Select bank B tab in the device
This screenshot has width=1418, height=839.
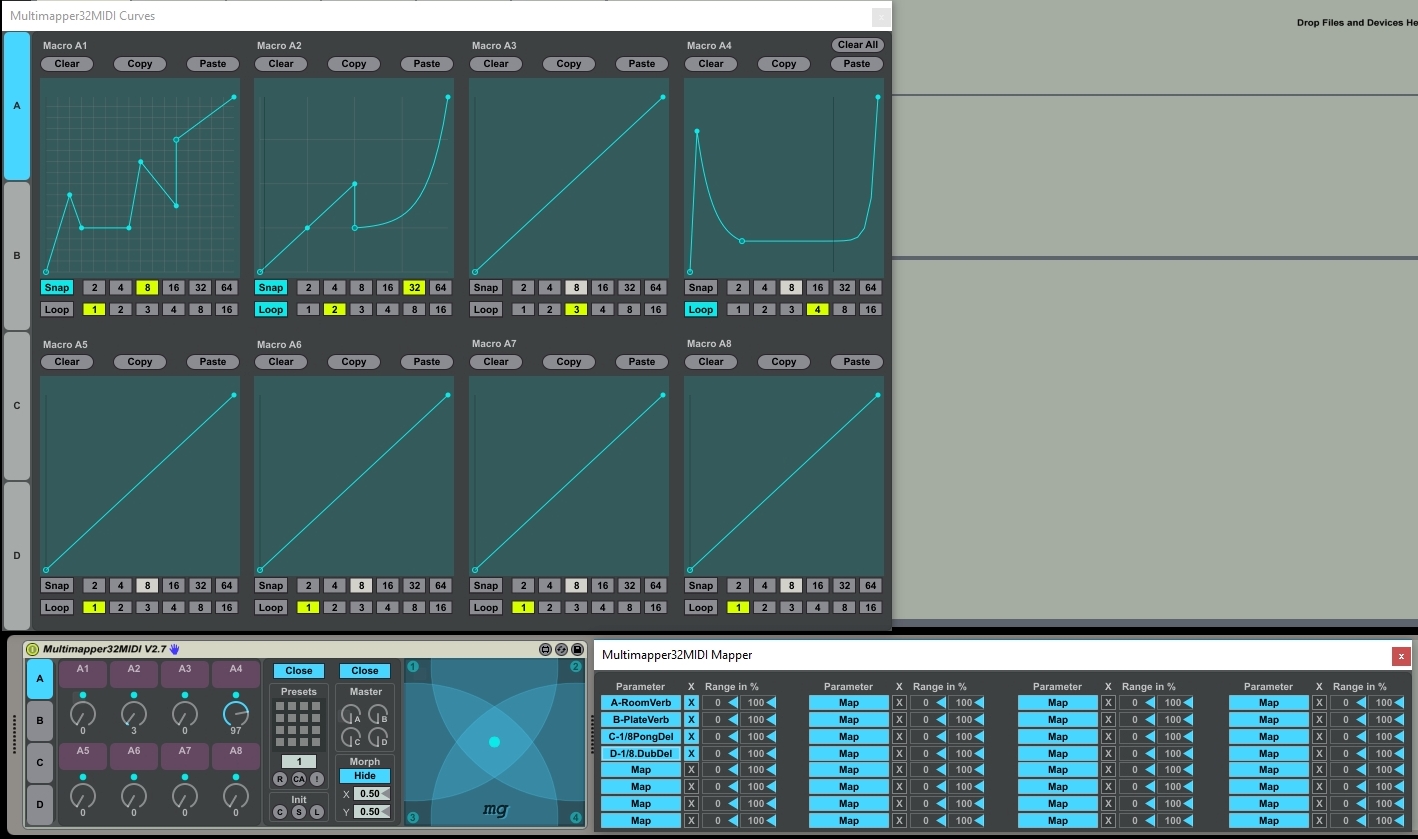[40, 719]
